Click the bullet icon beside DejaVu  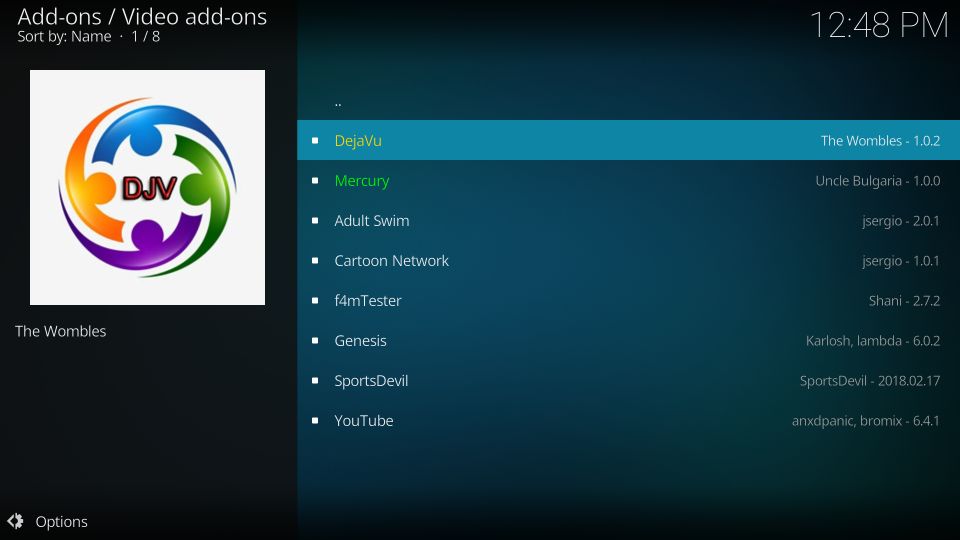tap(315, 141)
